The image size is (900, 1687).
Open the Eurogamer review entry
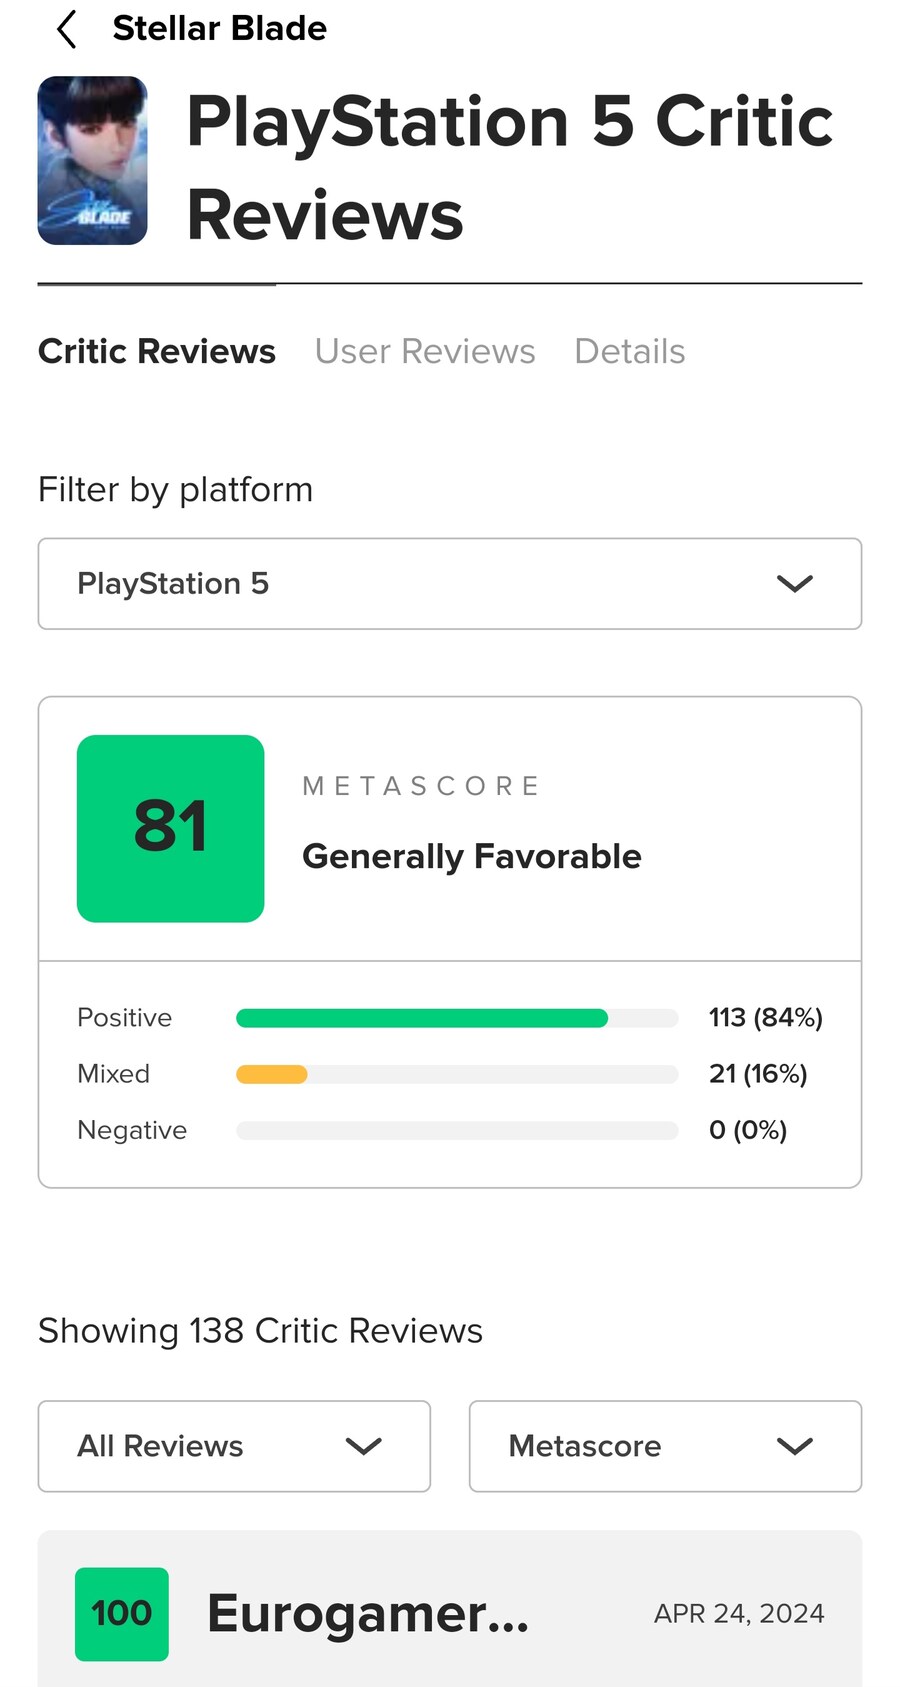tap(368, 1613)
